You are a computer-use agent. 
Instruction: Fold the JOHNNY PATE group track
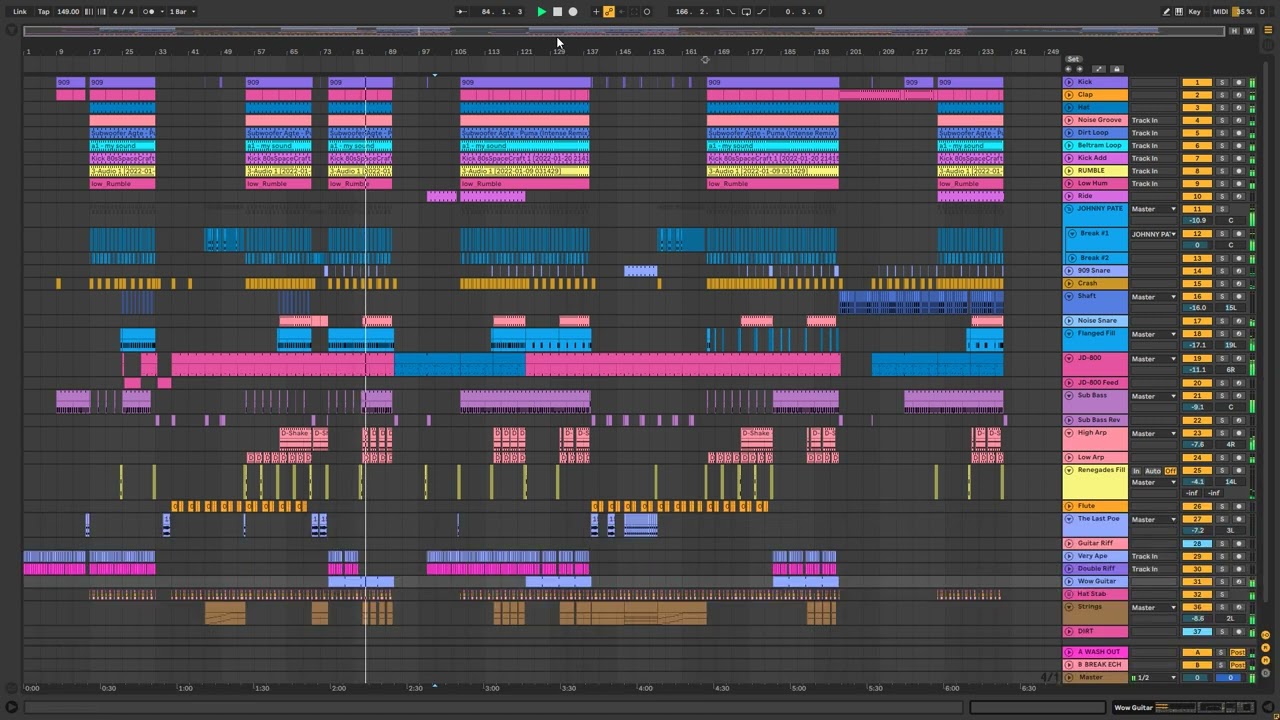click(x=1069, y=209)
